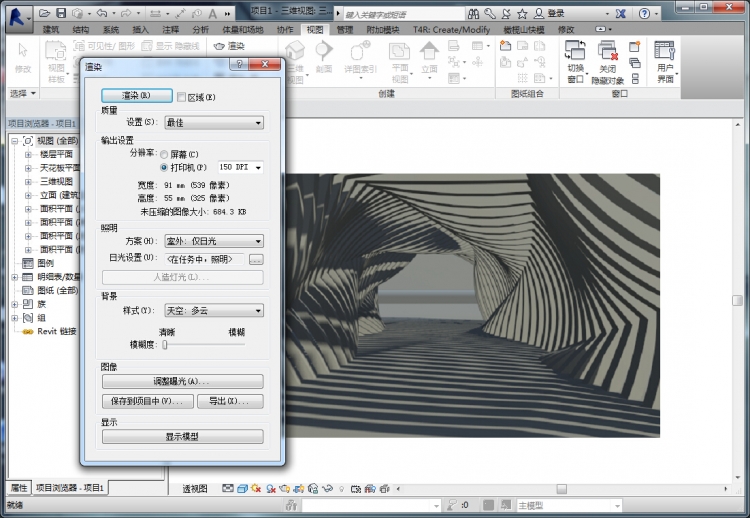Click the Revit application menu logo
The width and height of the screenshot is (750, 518).
pyautogui.click(x=15, y=14)
